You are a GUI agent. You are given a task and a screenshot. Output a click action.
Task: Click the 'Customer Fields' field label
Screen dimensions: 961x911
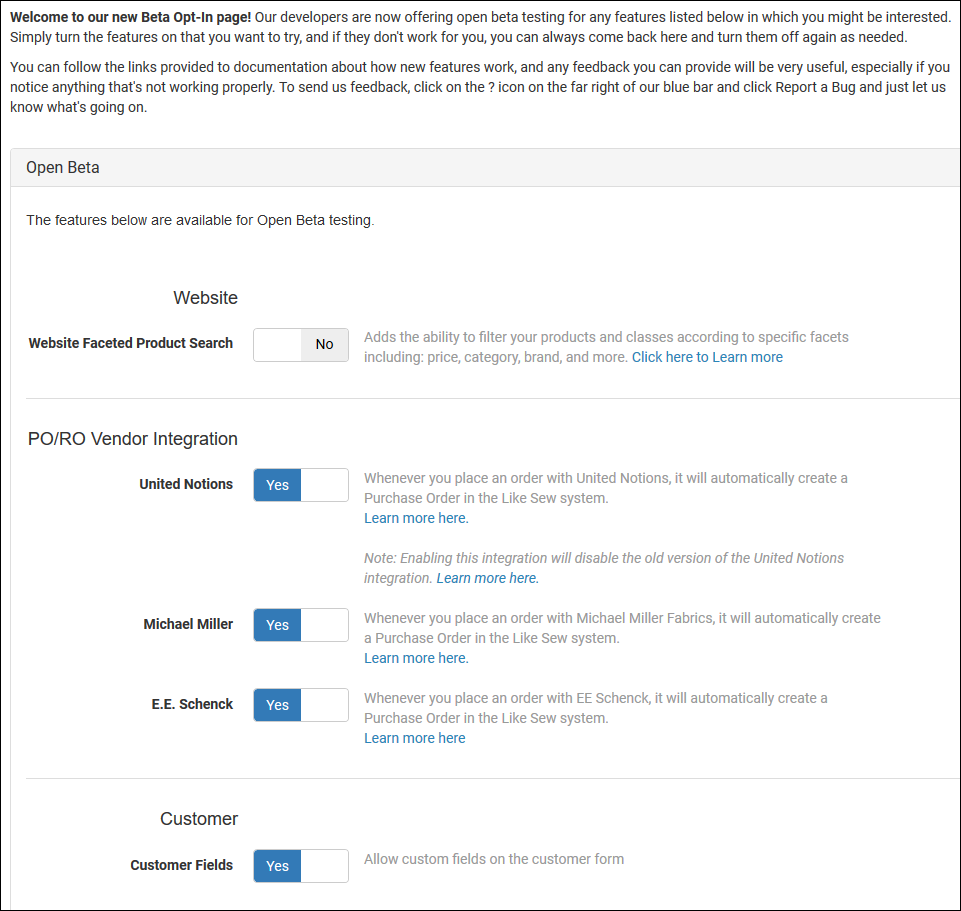[181, 865]
